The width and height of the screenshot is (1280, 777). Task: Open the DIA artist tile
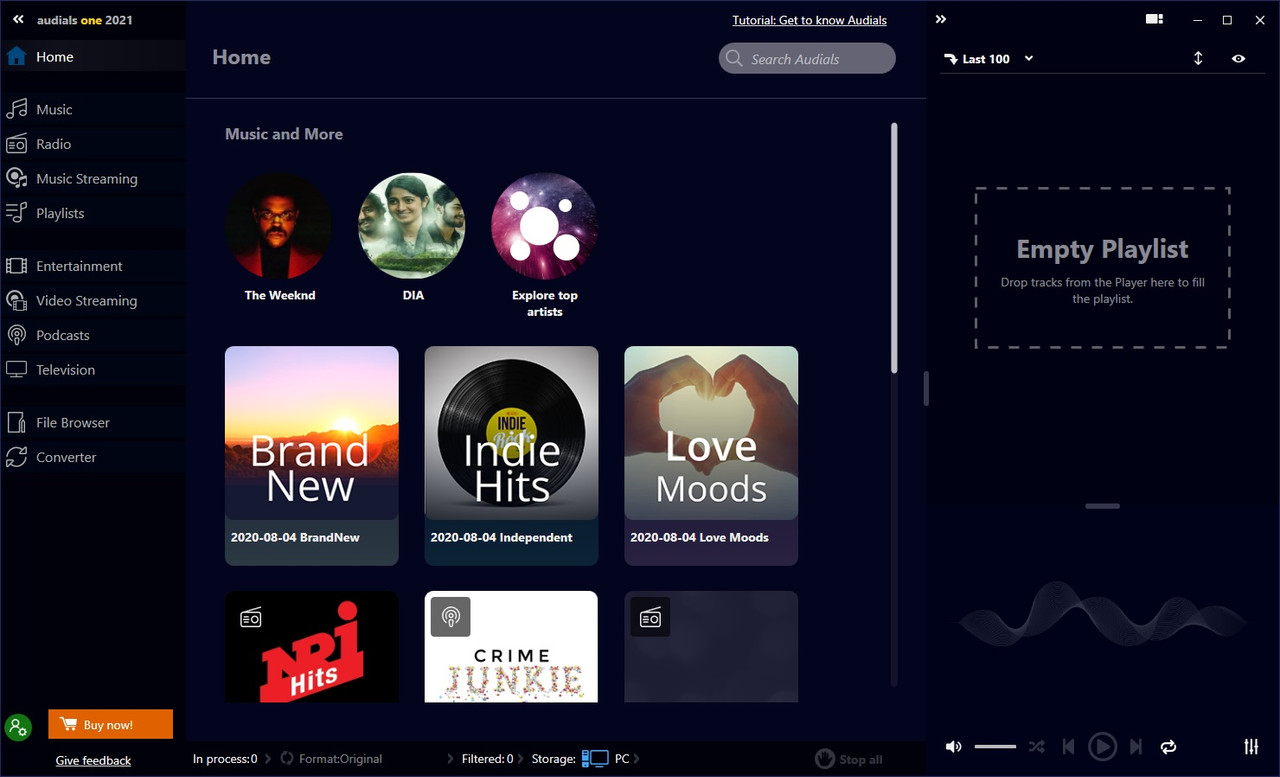(412, 236)
